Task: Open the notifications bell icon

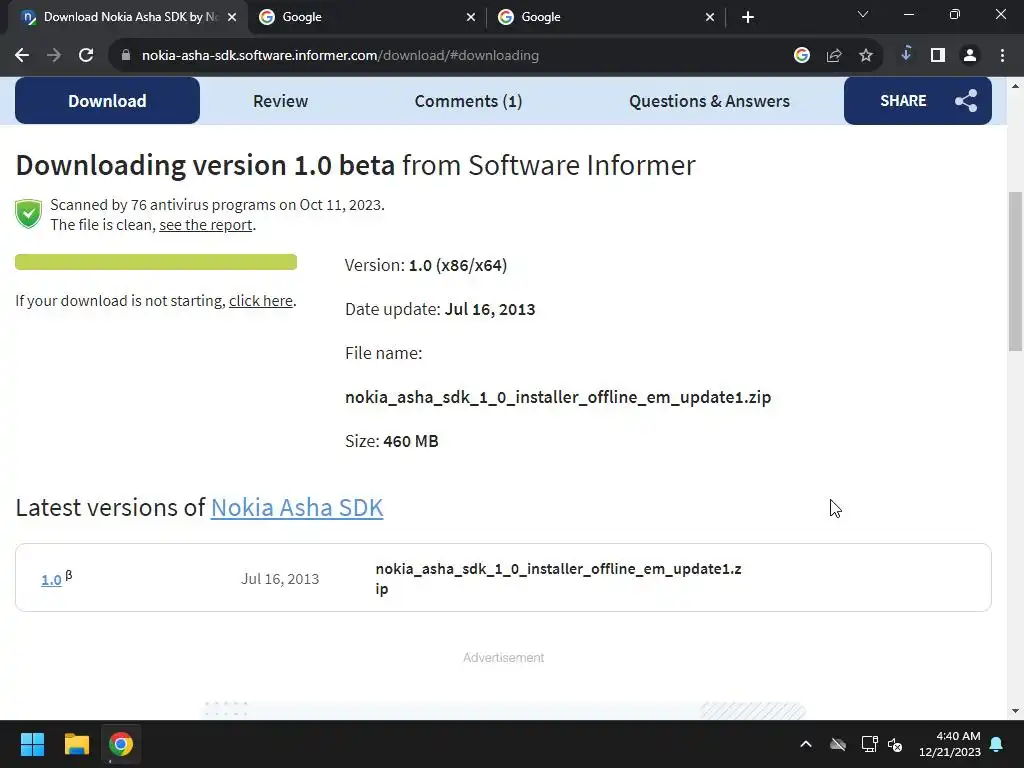Action: pyautogui.click(x=997, y=744)
